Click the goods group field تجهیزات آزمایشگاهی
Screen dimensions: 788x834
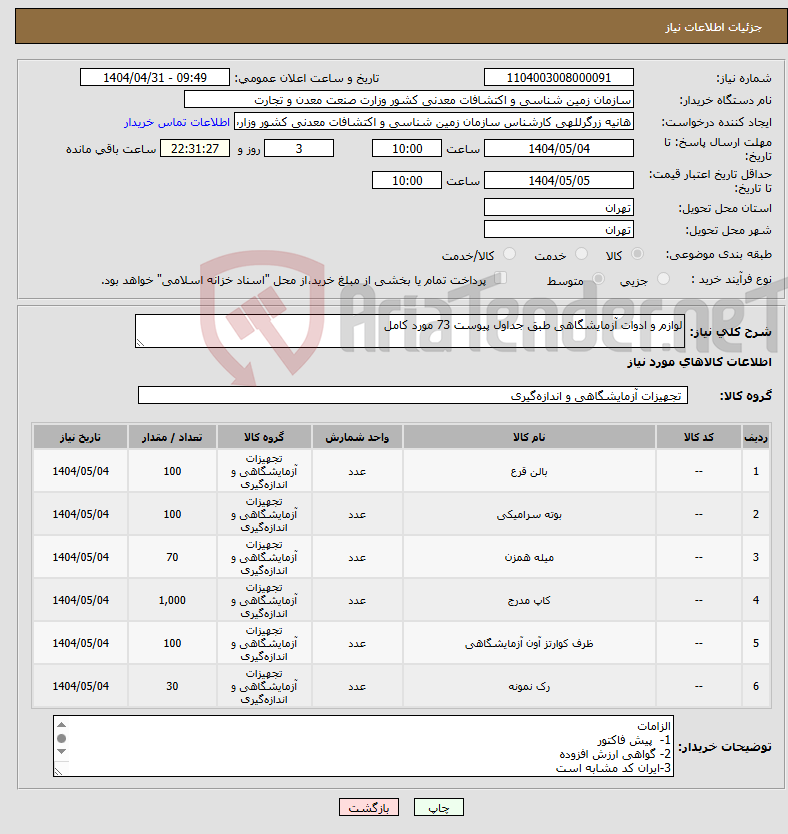(413, 395)
